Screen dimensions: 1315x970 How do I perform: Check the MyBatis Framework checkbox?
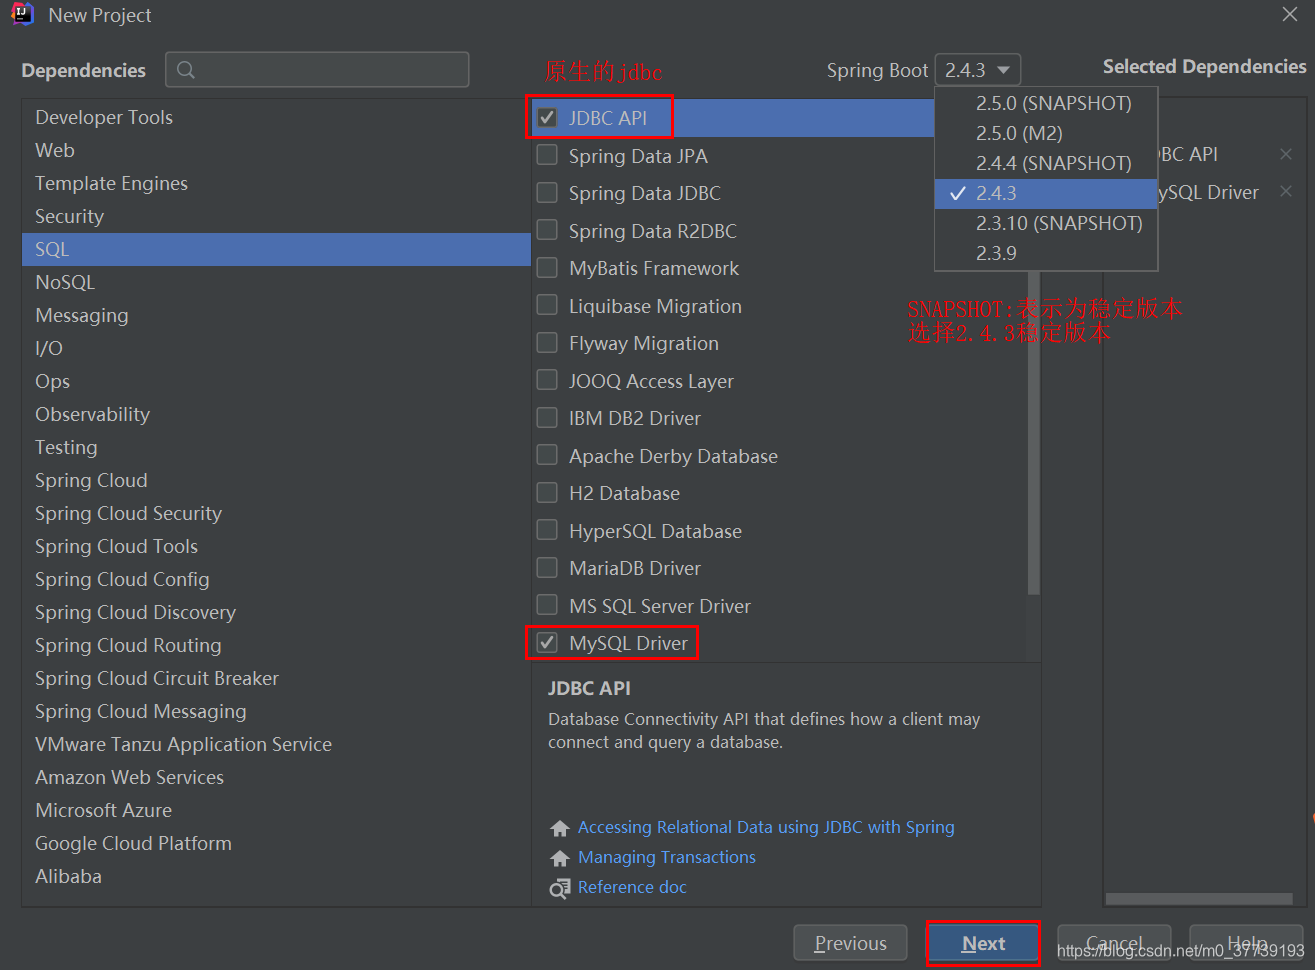click(547, 267)
